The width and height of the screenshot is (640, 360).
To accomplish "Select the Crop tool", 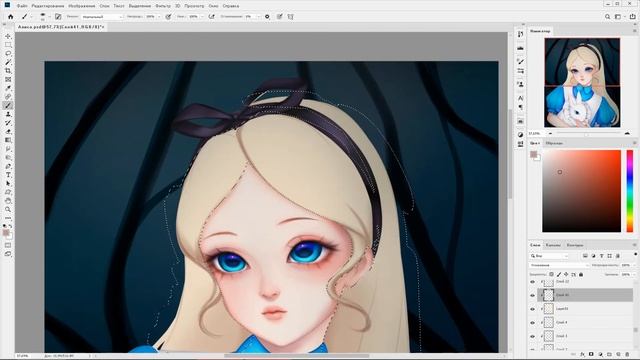I will [x=8, y=71].
